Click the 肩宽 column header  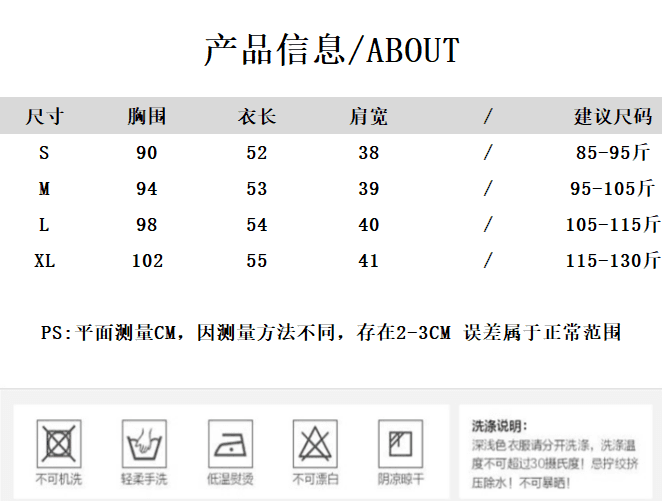click(369, 116)
